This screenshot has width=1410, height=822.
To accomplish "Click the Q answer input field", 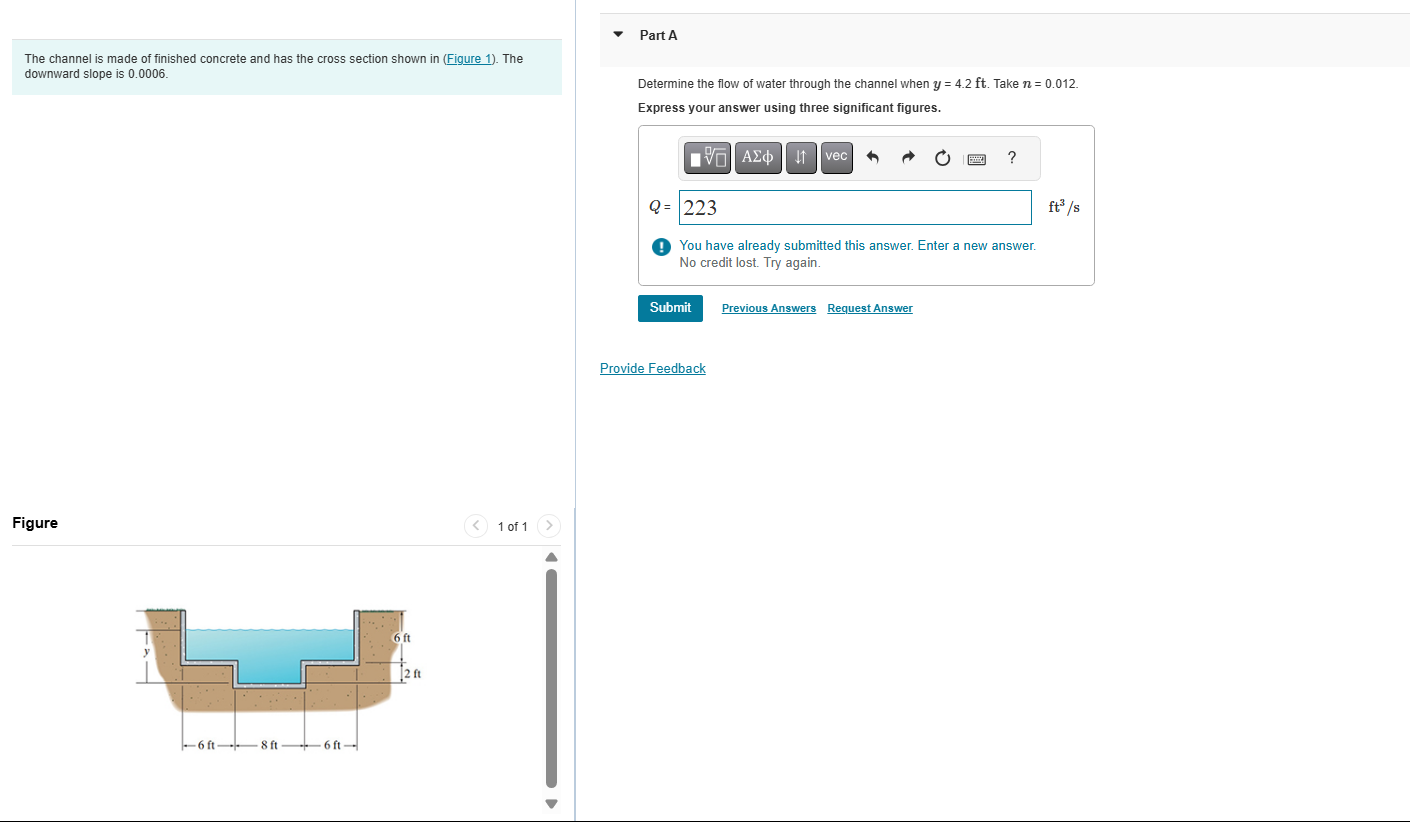I will [x=855, y=208].
